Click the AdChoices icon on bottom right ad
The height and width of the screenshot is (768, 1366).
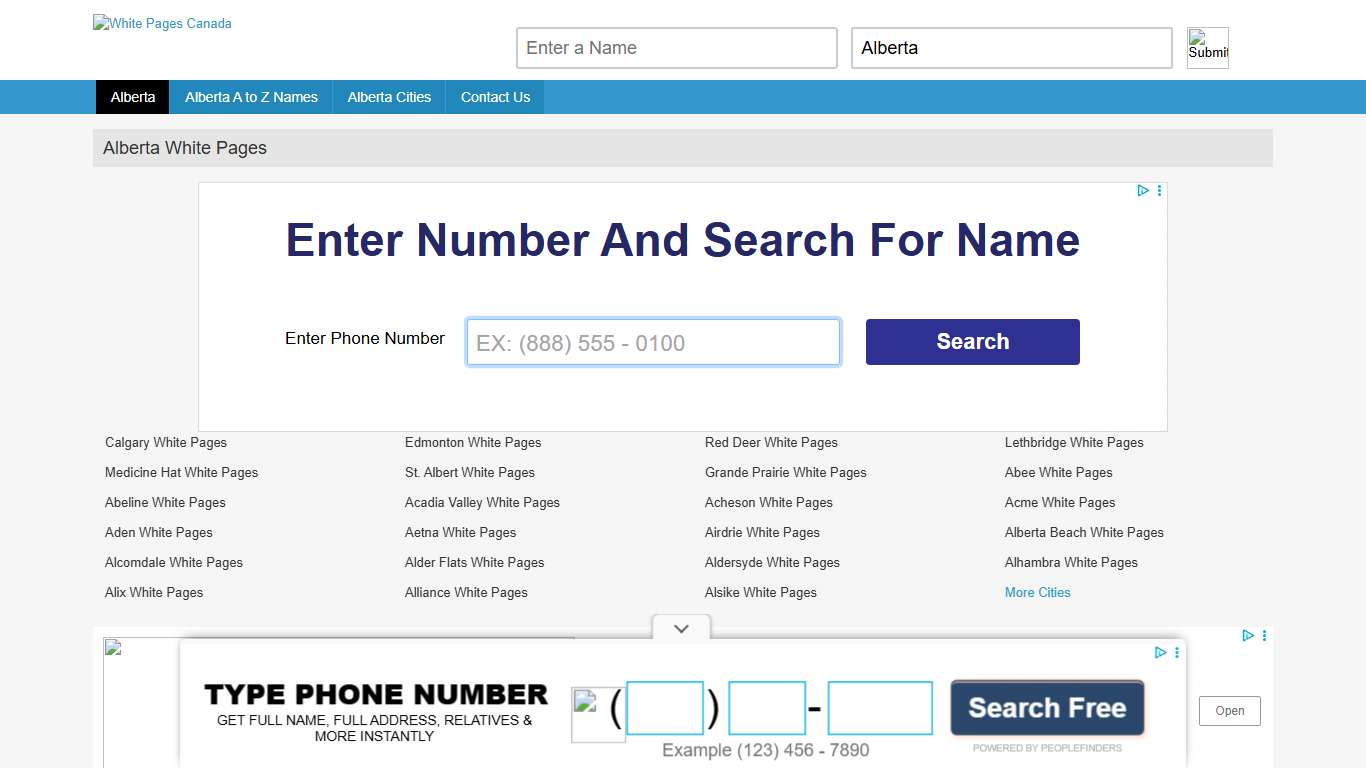1248,635
